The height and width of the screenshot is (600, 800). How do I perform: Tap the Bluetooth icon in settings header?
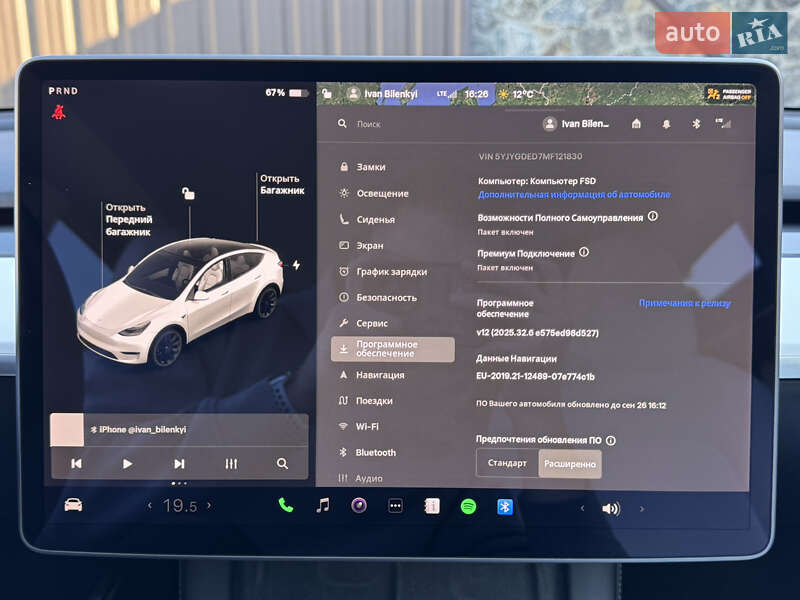[695, 123]
